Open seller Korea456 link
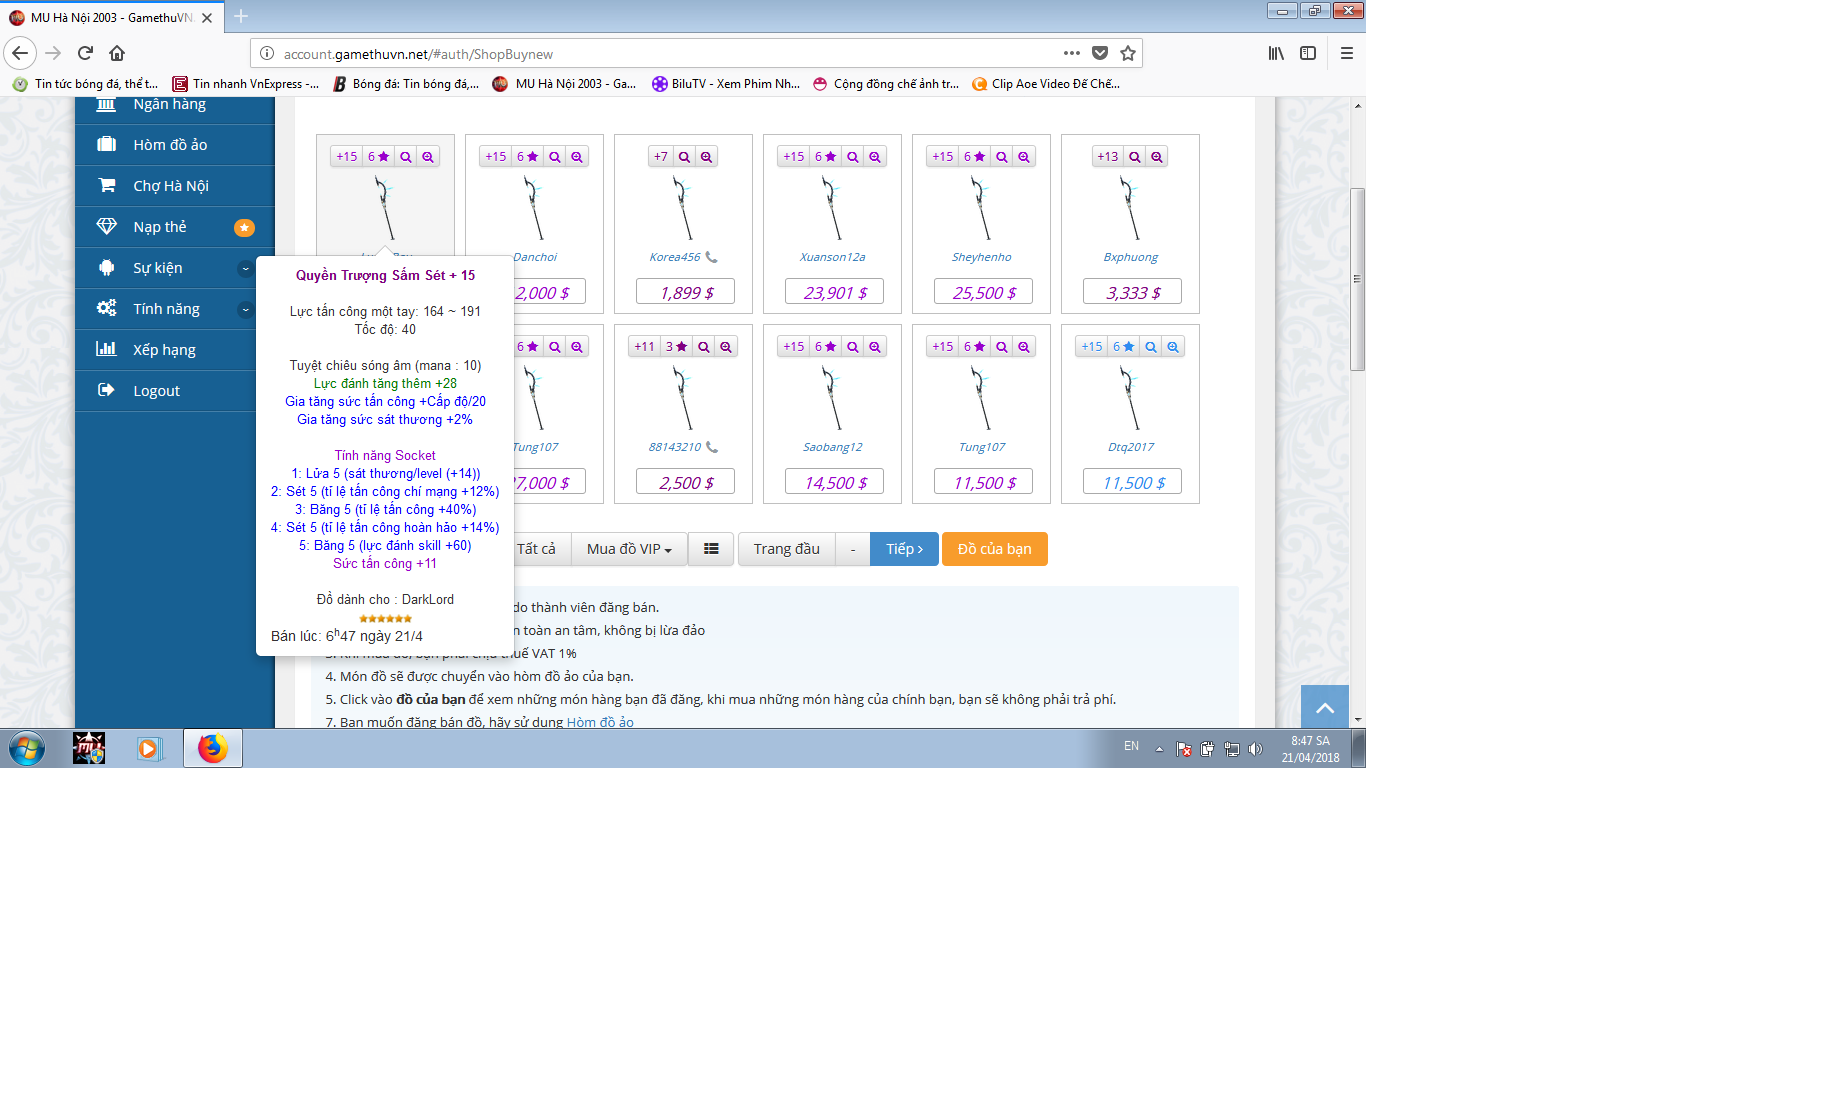Image resolution: width=1844 pixels, height=1098 pixels. coord(675,257)
